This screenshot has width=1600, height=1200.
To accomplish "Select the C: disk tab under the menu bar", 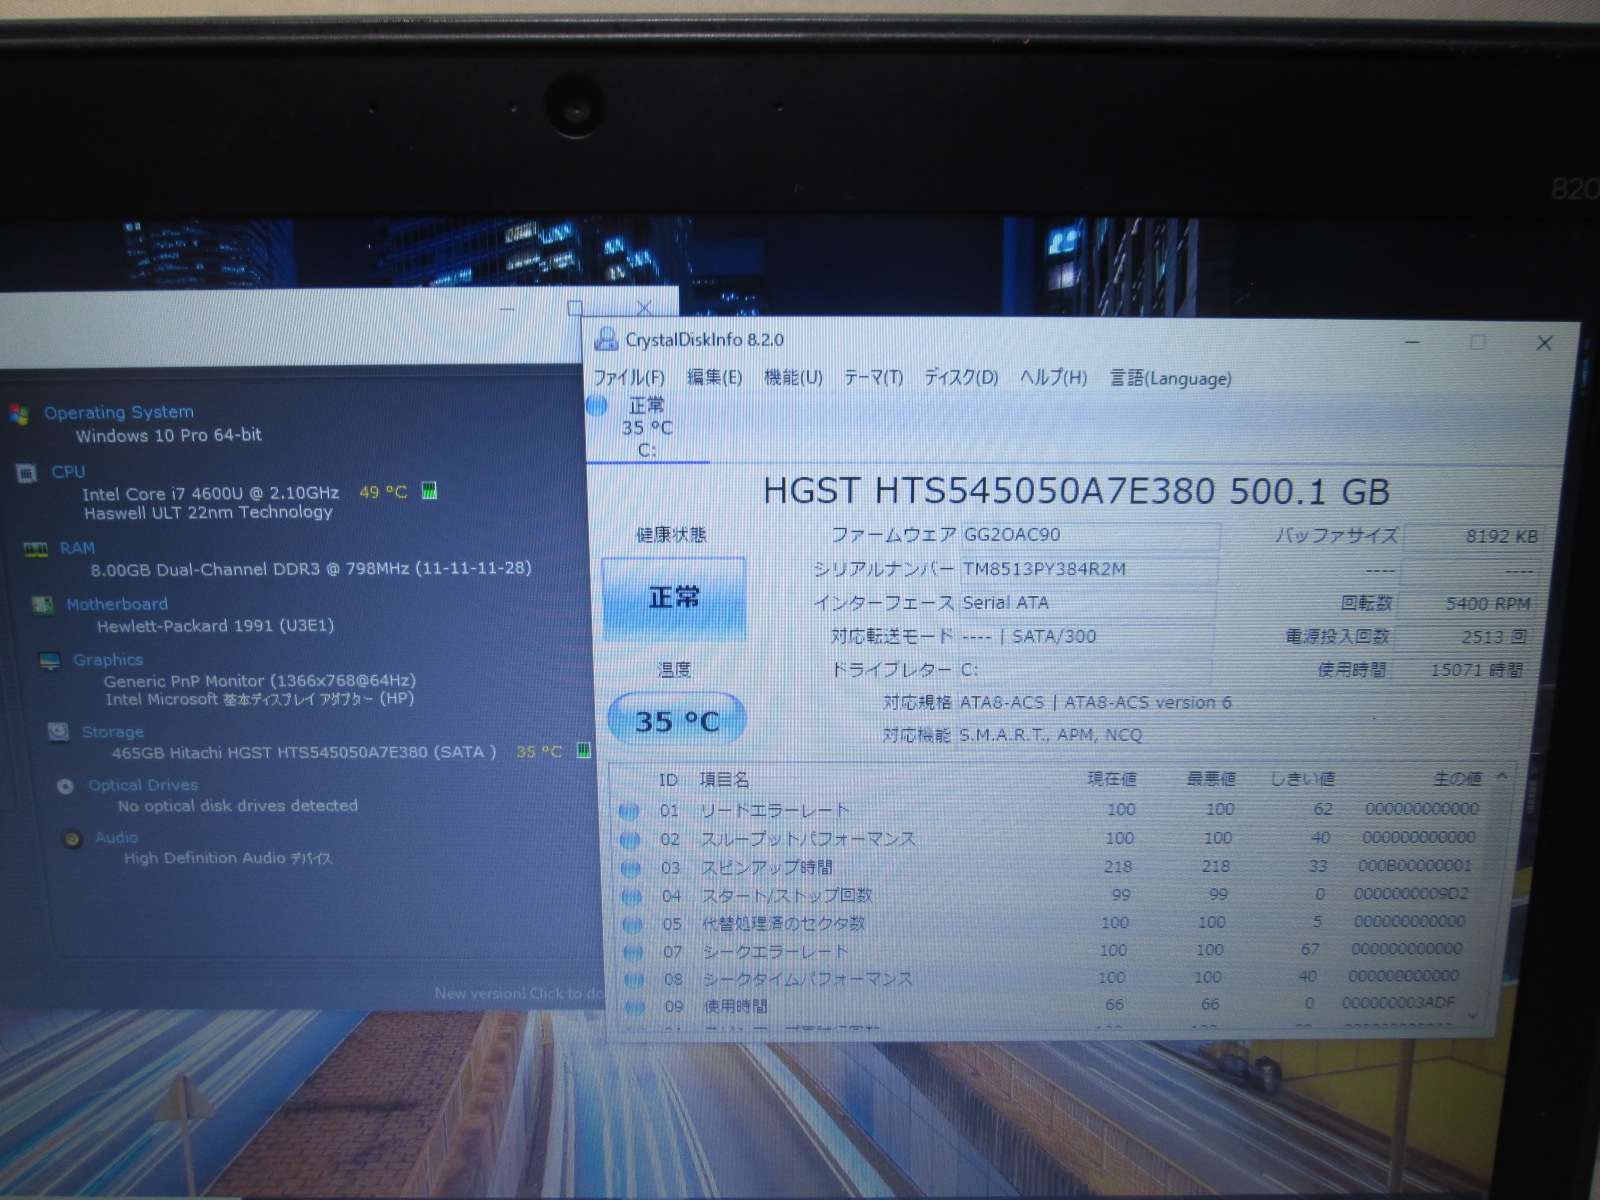I will coord(646,428).
